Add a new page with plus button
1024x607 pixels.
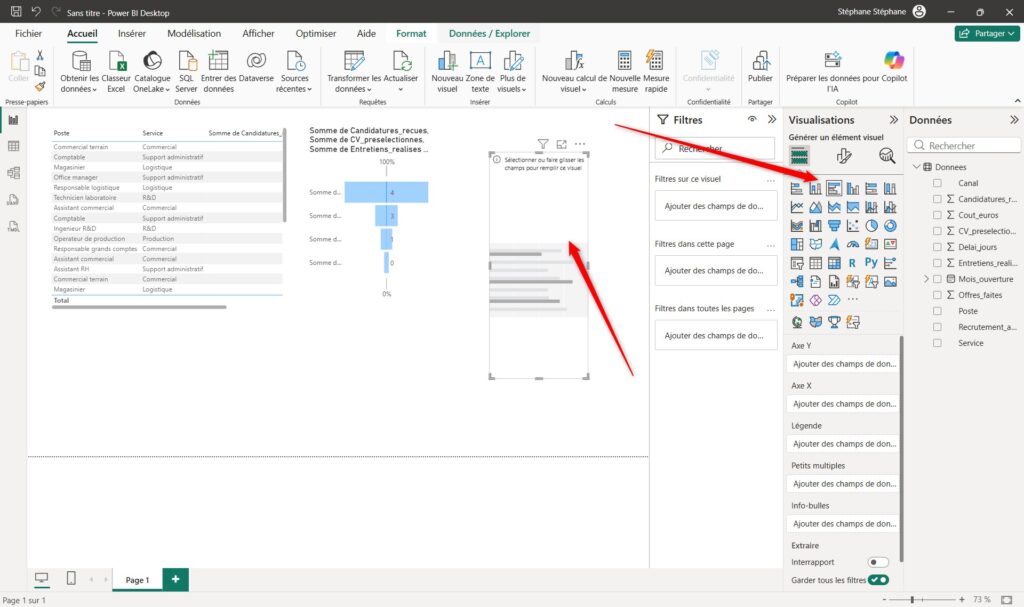coord(175,579)
